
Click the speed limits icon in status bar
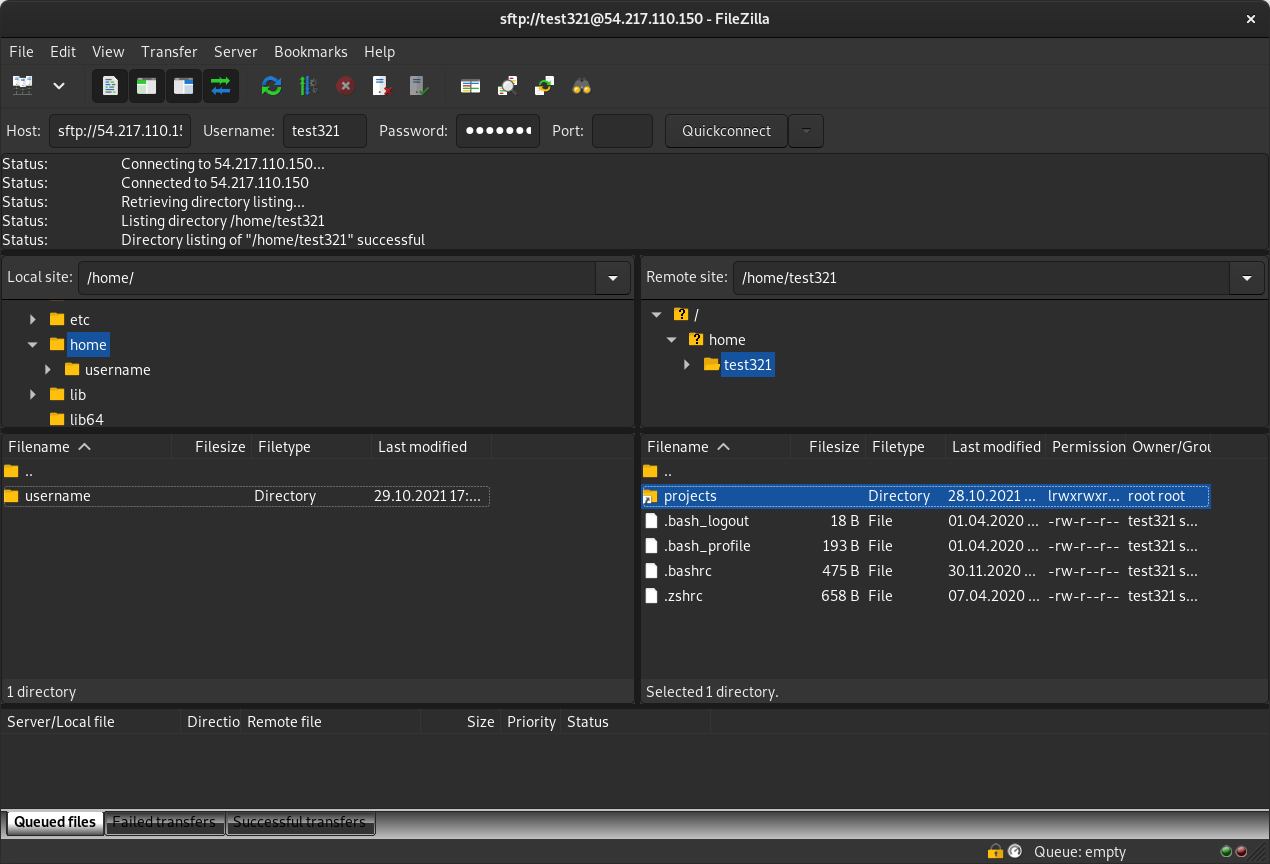1014,852
